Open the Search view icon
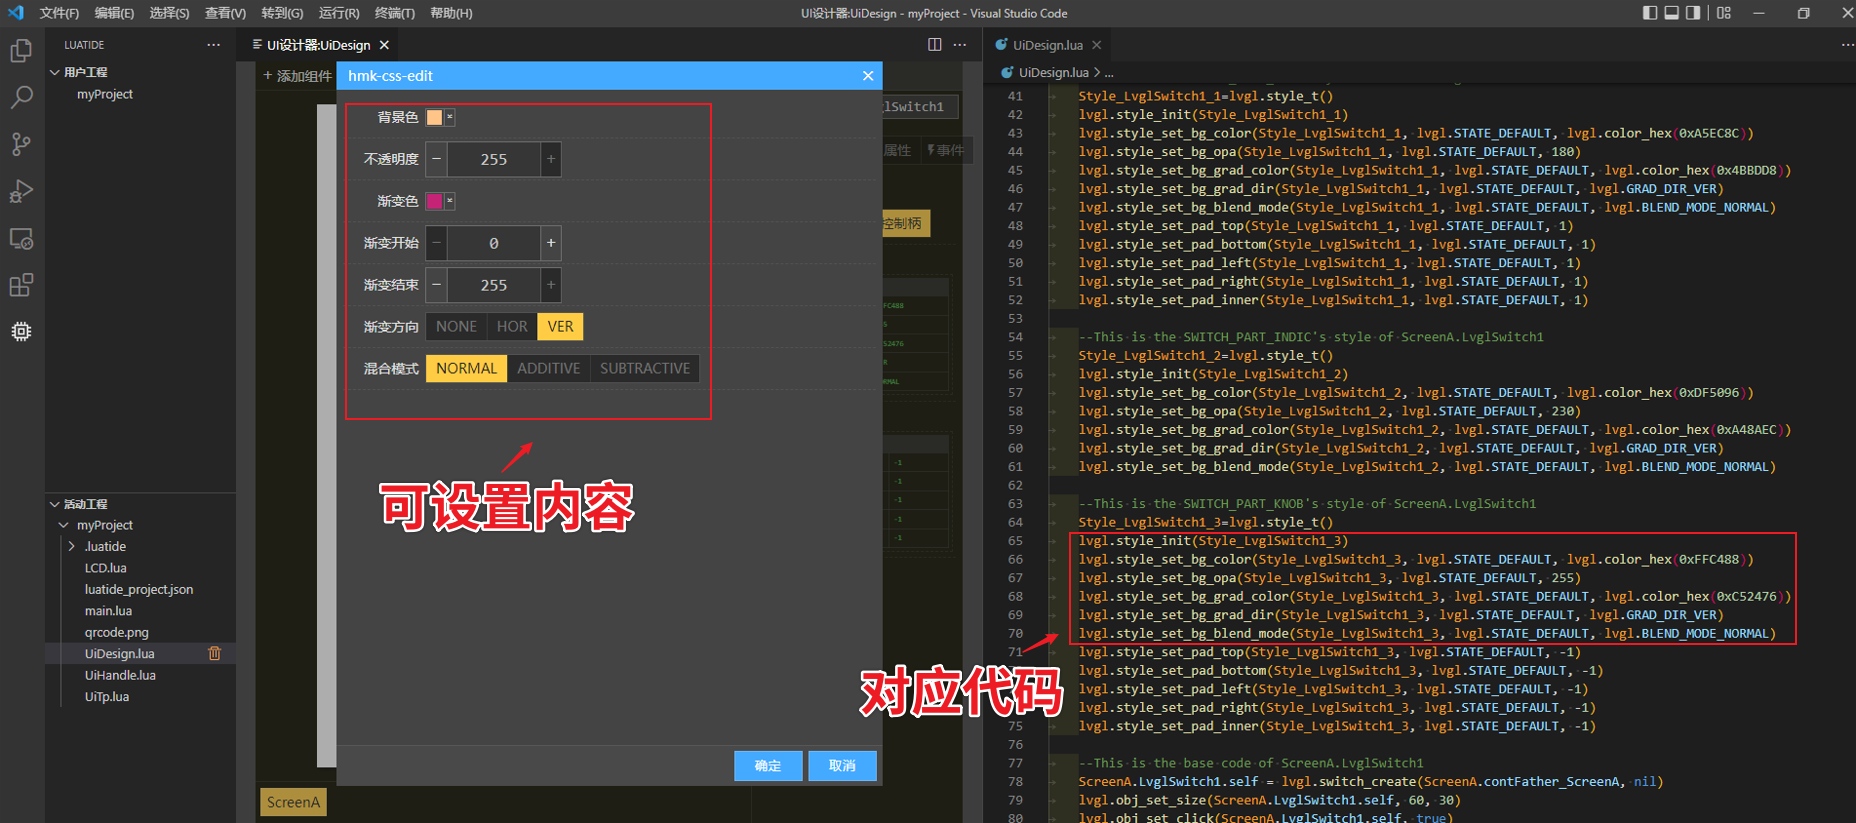1856x823 pixels. [x=21, y=98]
